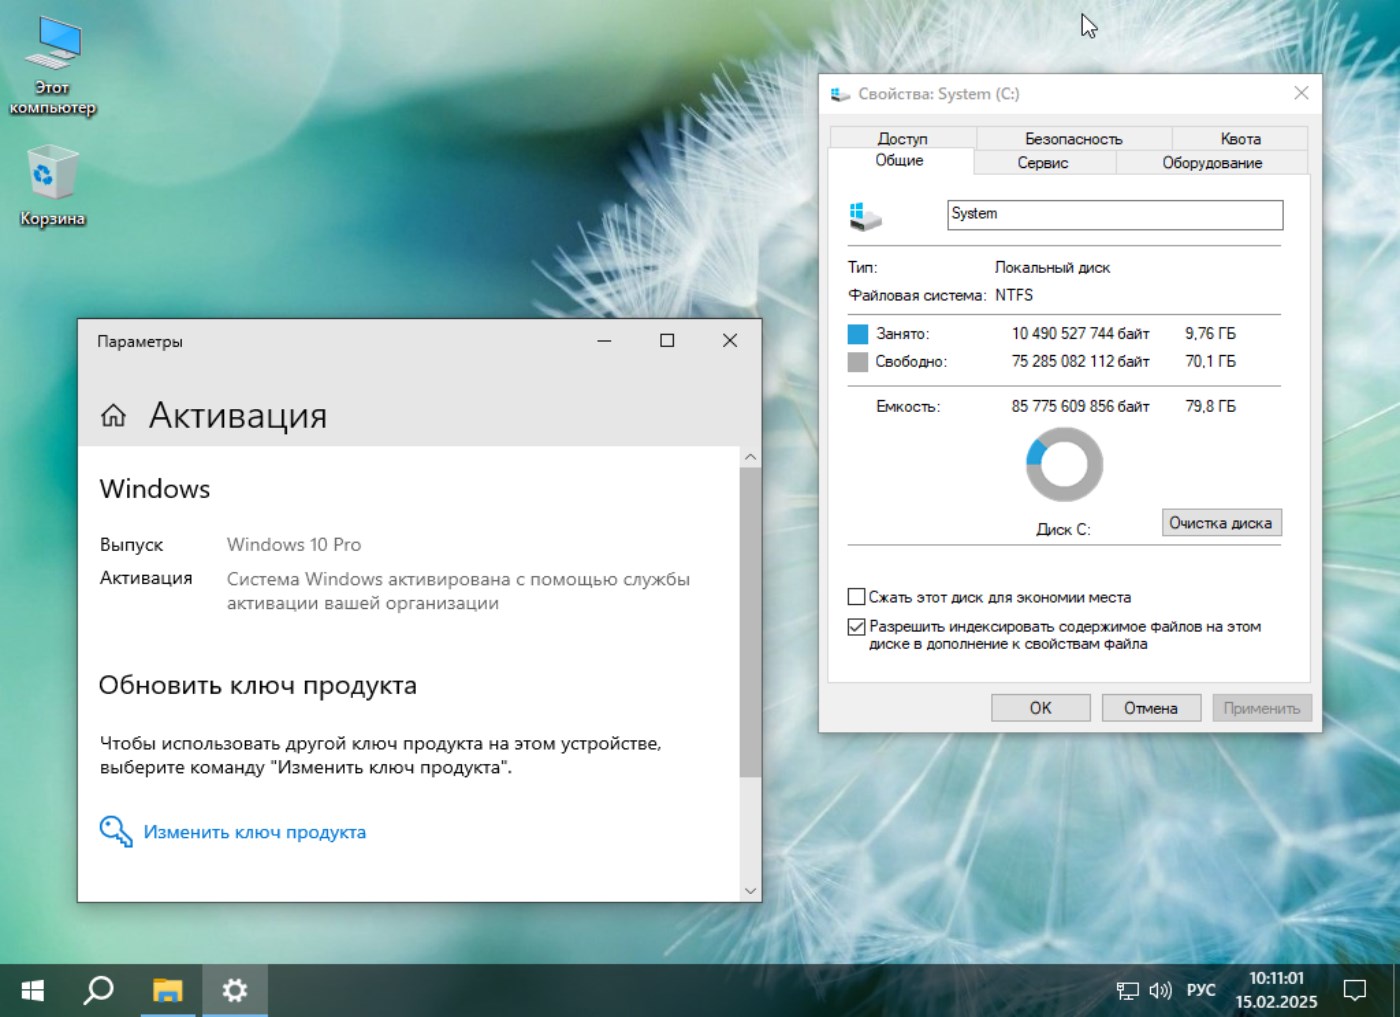Uncheck "Разрешить индексировать содержимое файлов" checkbox

point(856,627)
